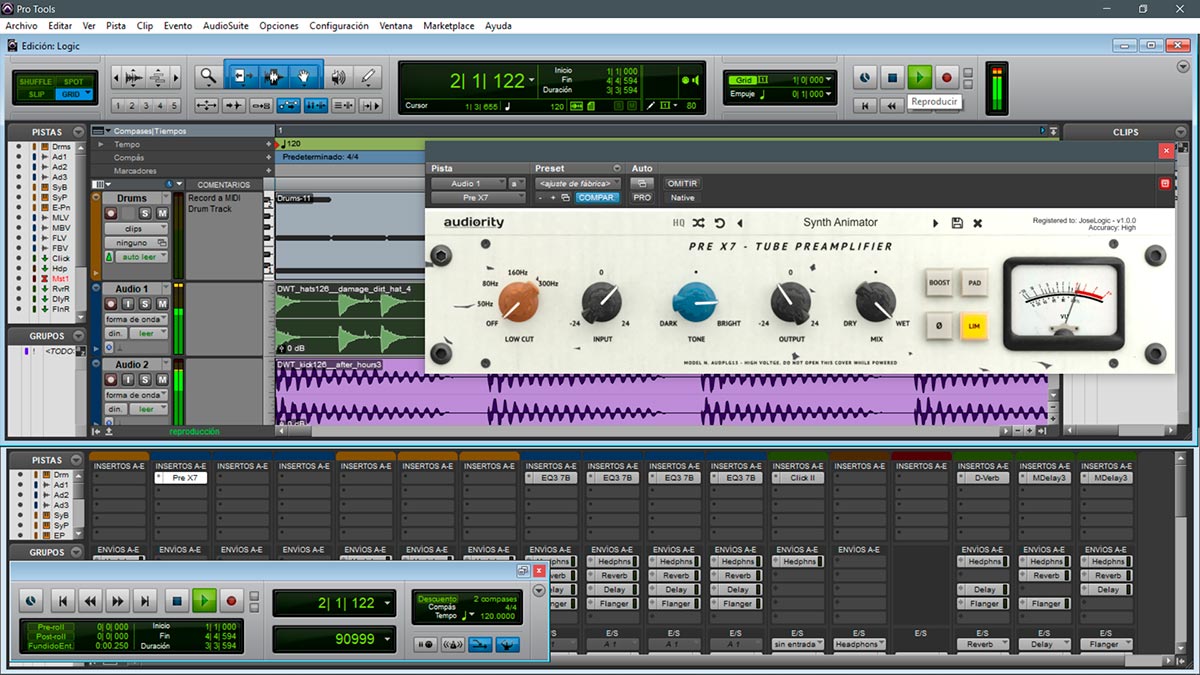
Task: Go to next preset arrow in plugin
Action: [x=936, y=223]
